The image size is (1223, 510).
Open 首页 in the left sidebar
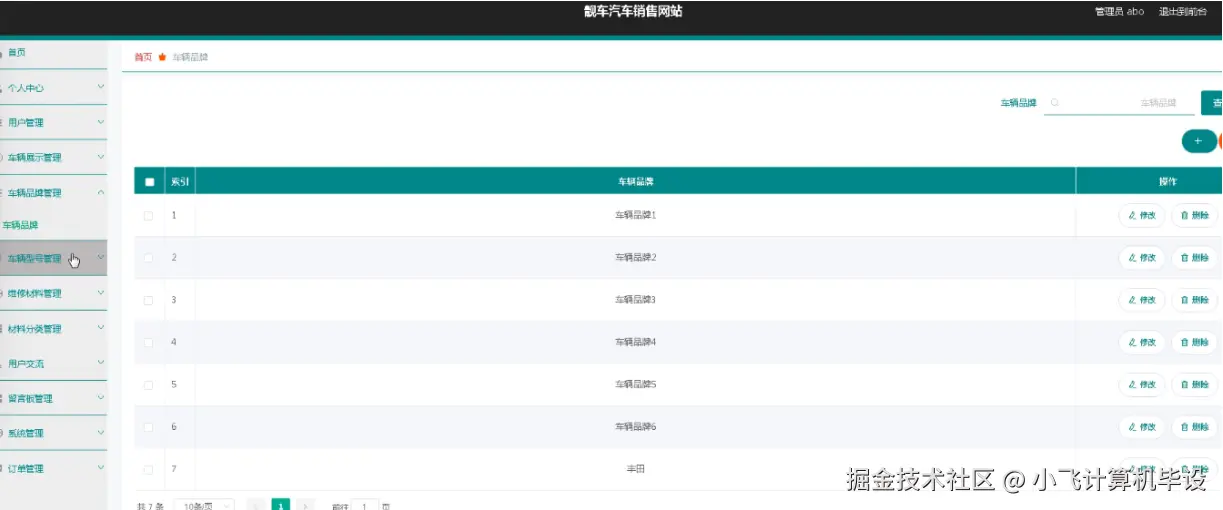point(53,52)
